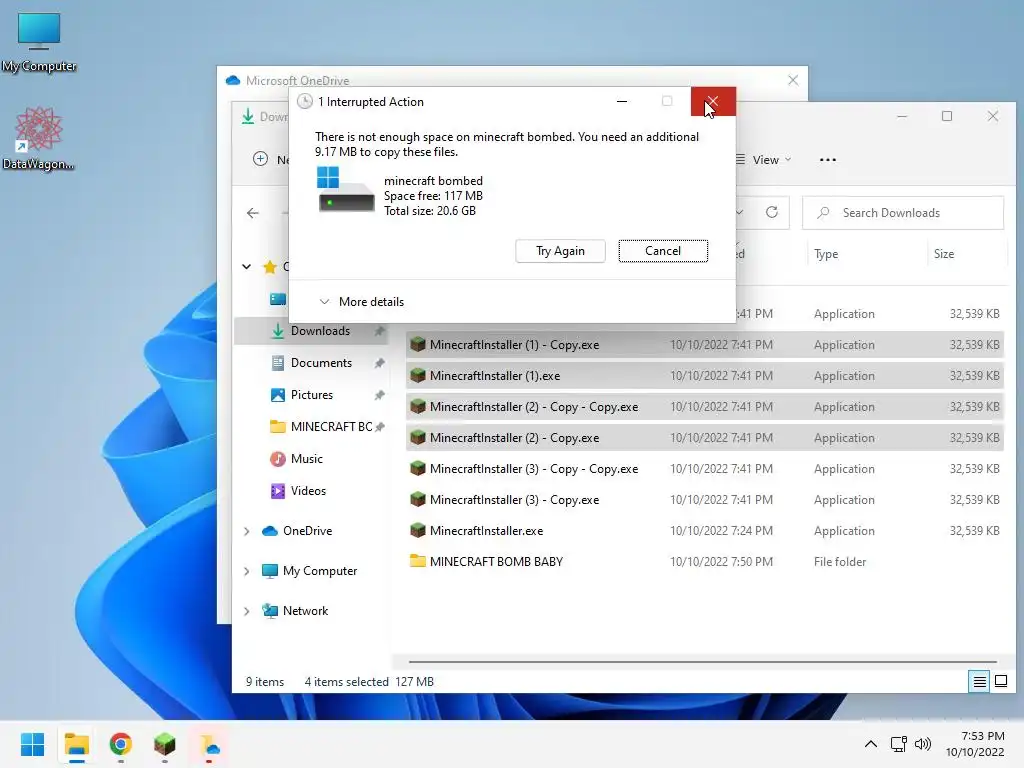
Task: Click the MINECRAFT BOMB BABY folder icon
Action: (x=417, y=561)
